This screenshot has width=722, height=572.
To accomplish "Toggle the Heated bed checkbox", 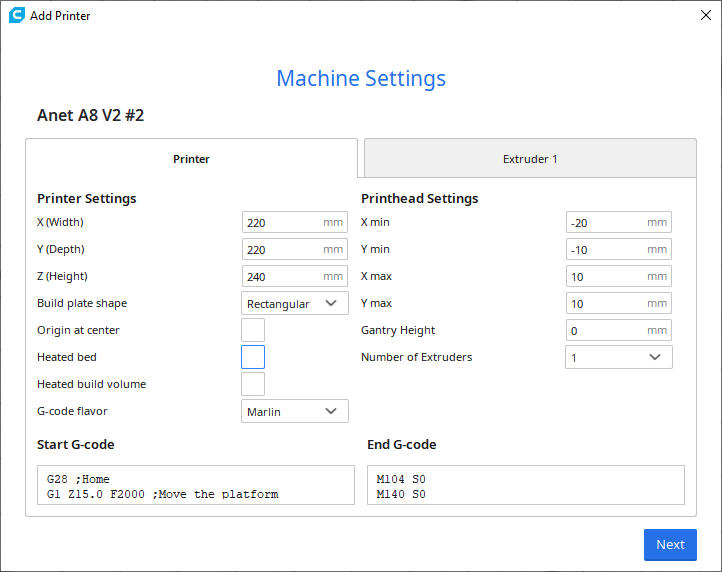I will pyautogui.click(x=253, y=357).
